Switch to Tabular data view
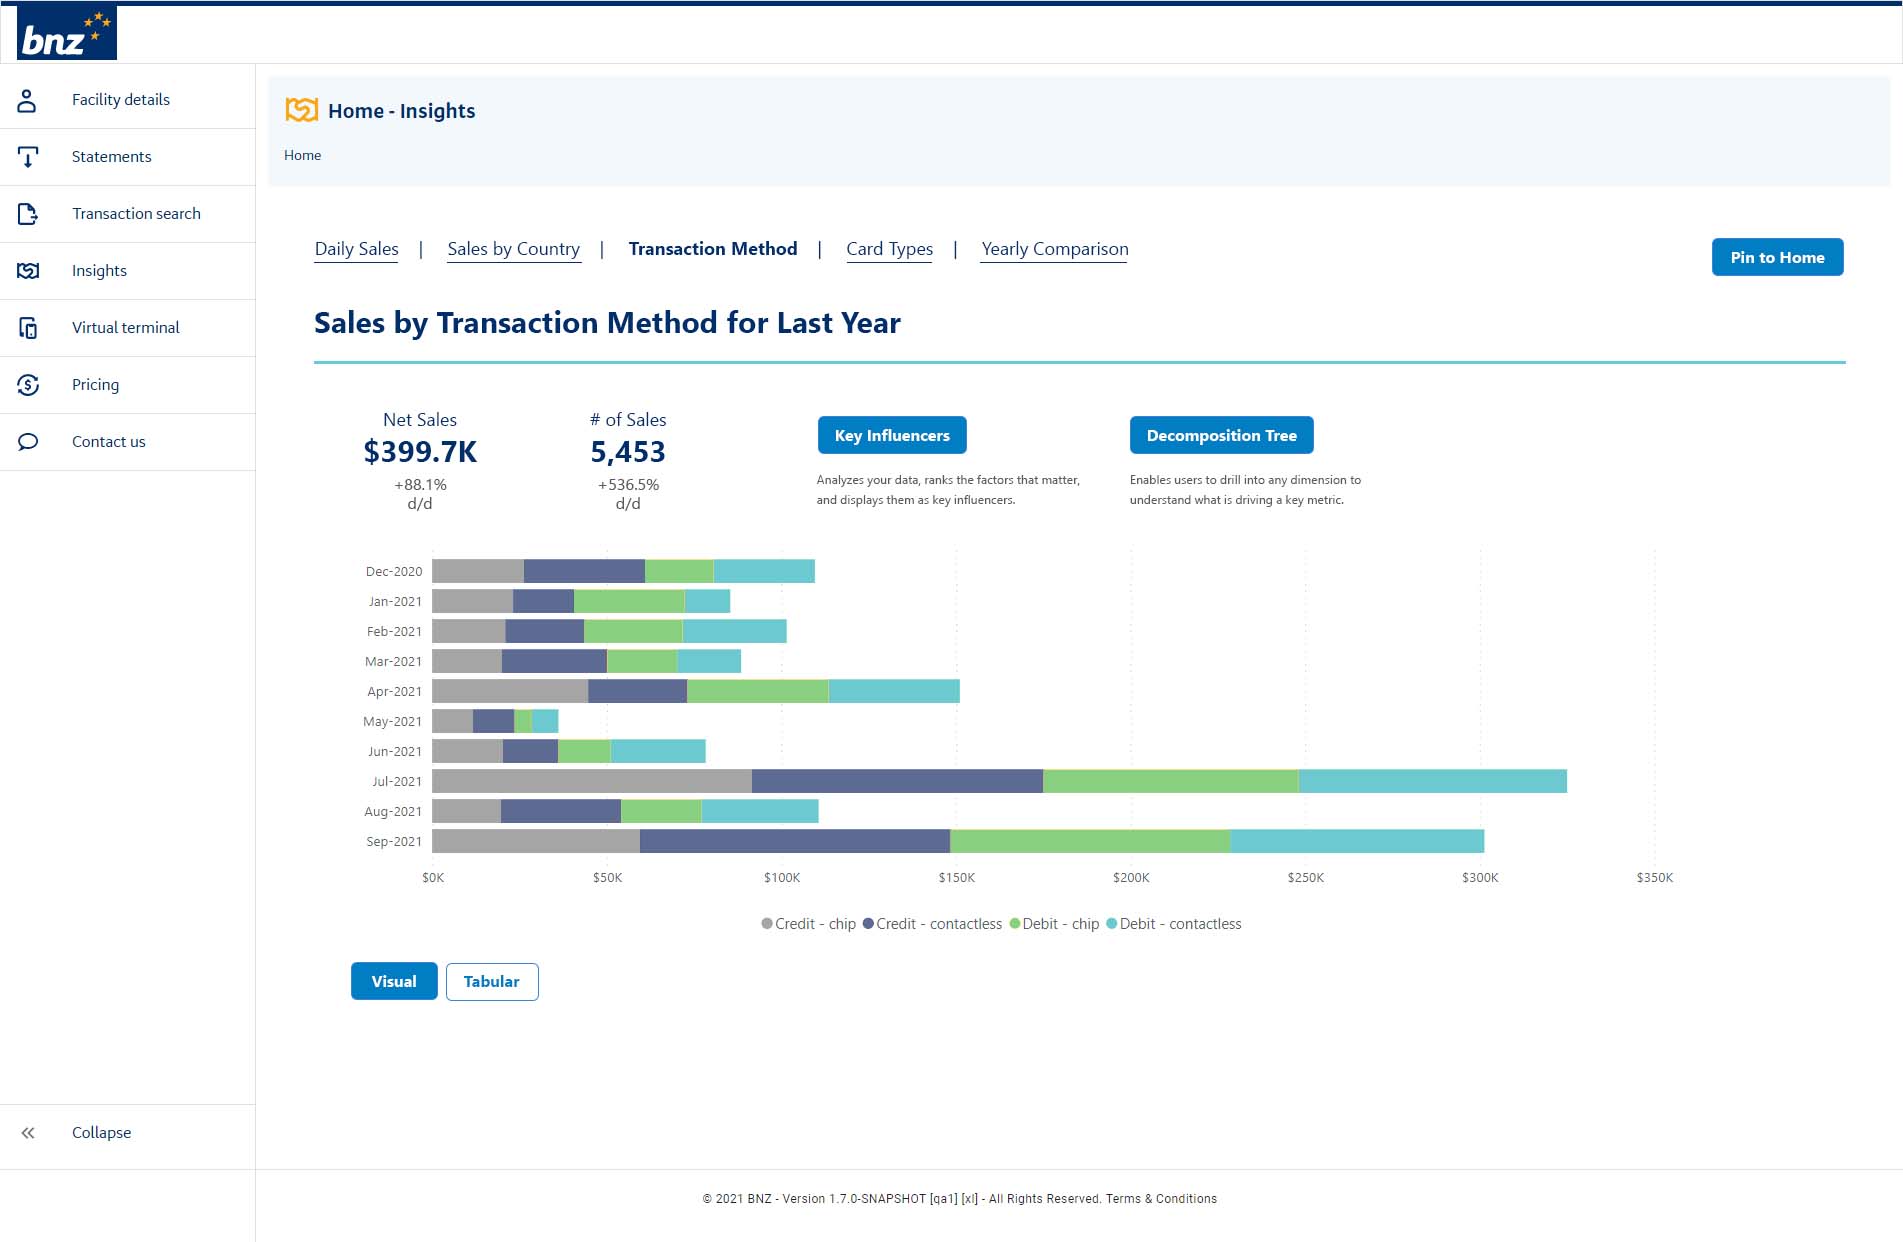The image size is (1903, 1242). coord(492,981)
